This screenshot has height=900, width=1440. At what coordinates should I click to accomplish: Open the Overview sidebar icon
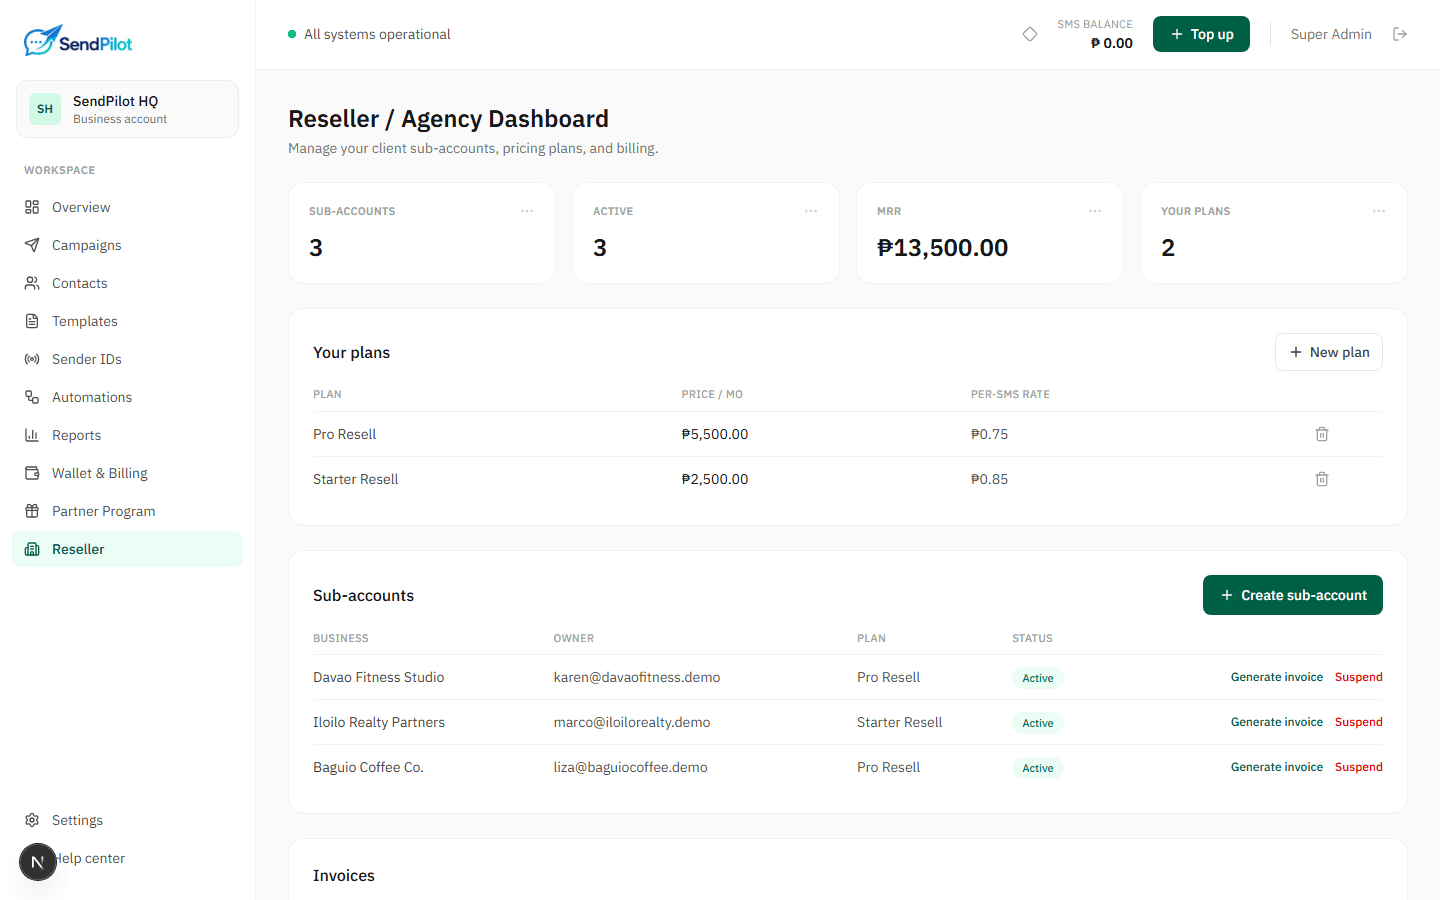click(32, 207)
